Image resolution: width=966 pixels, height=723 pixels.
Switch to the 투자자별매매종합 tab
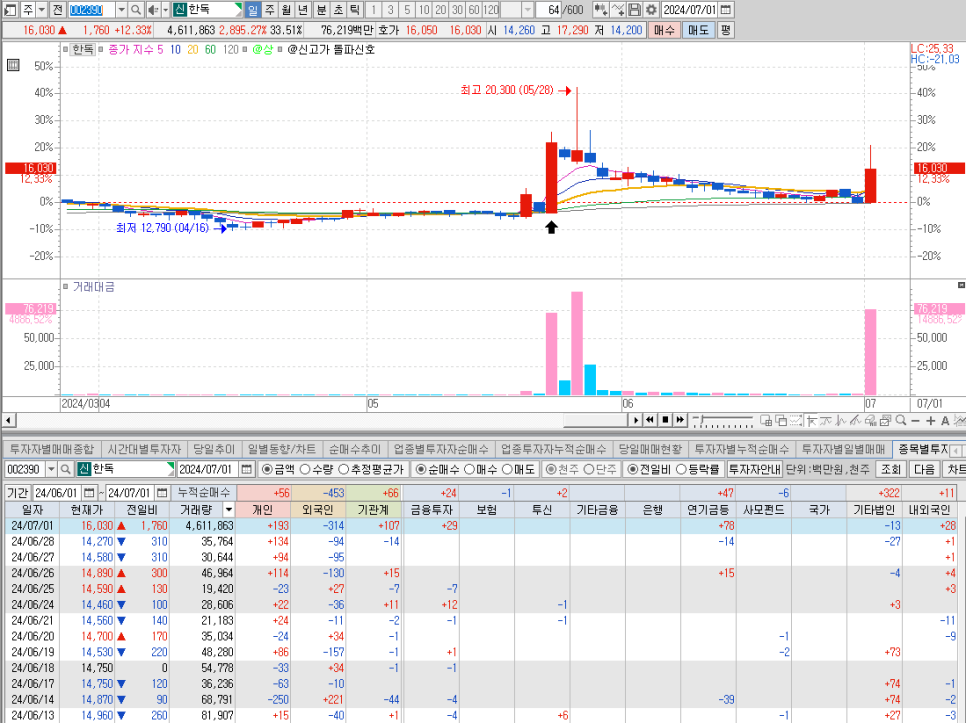point(52,449)
